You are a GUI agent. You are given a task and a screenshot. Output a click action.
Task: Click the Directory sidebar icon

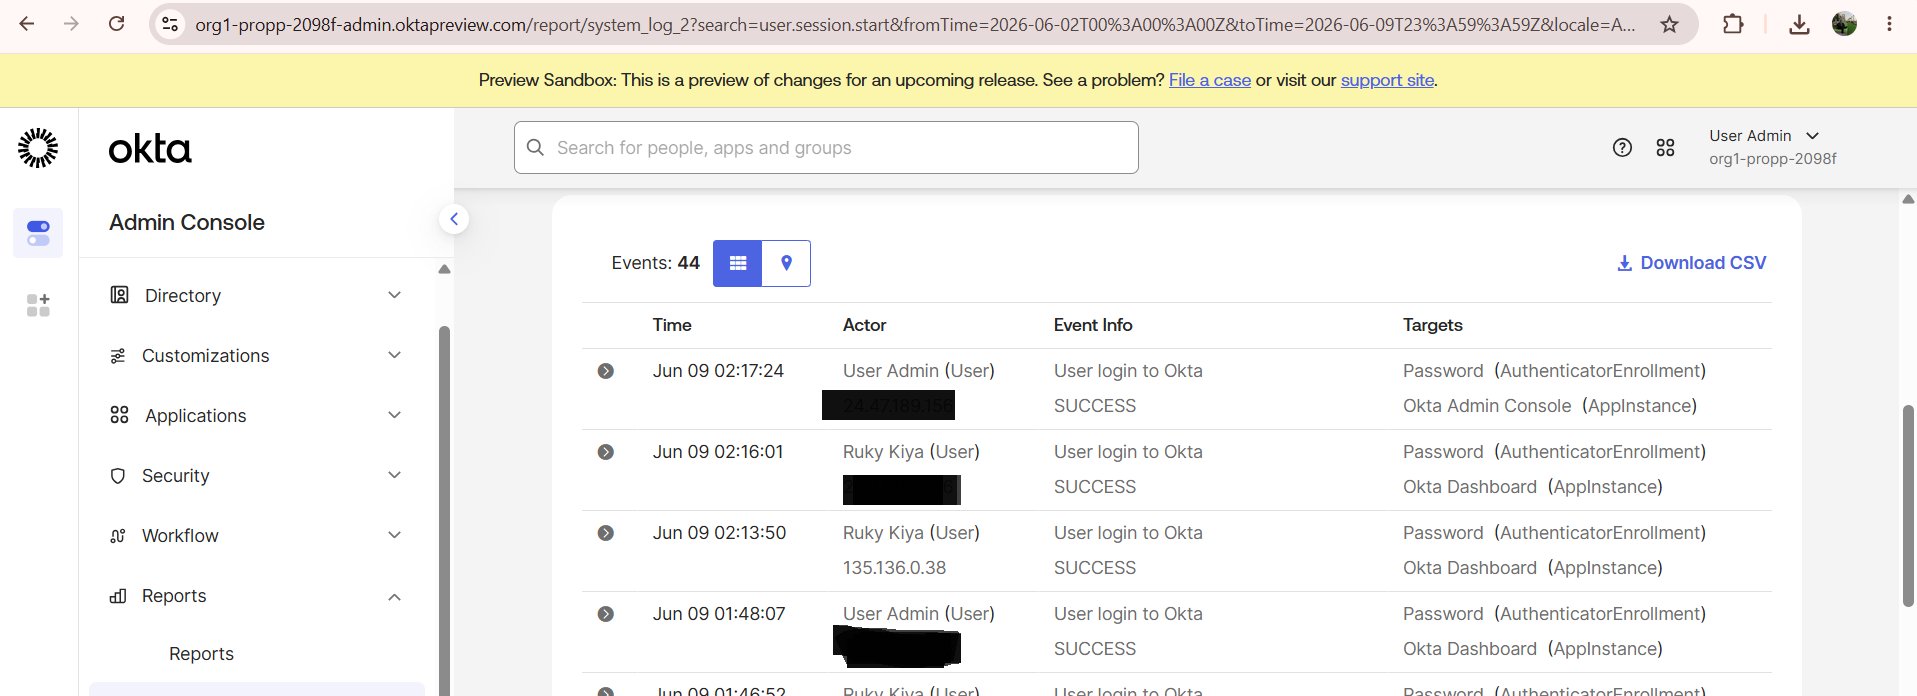click(119, 295)
